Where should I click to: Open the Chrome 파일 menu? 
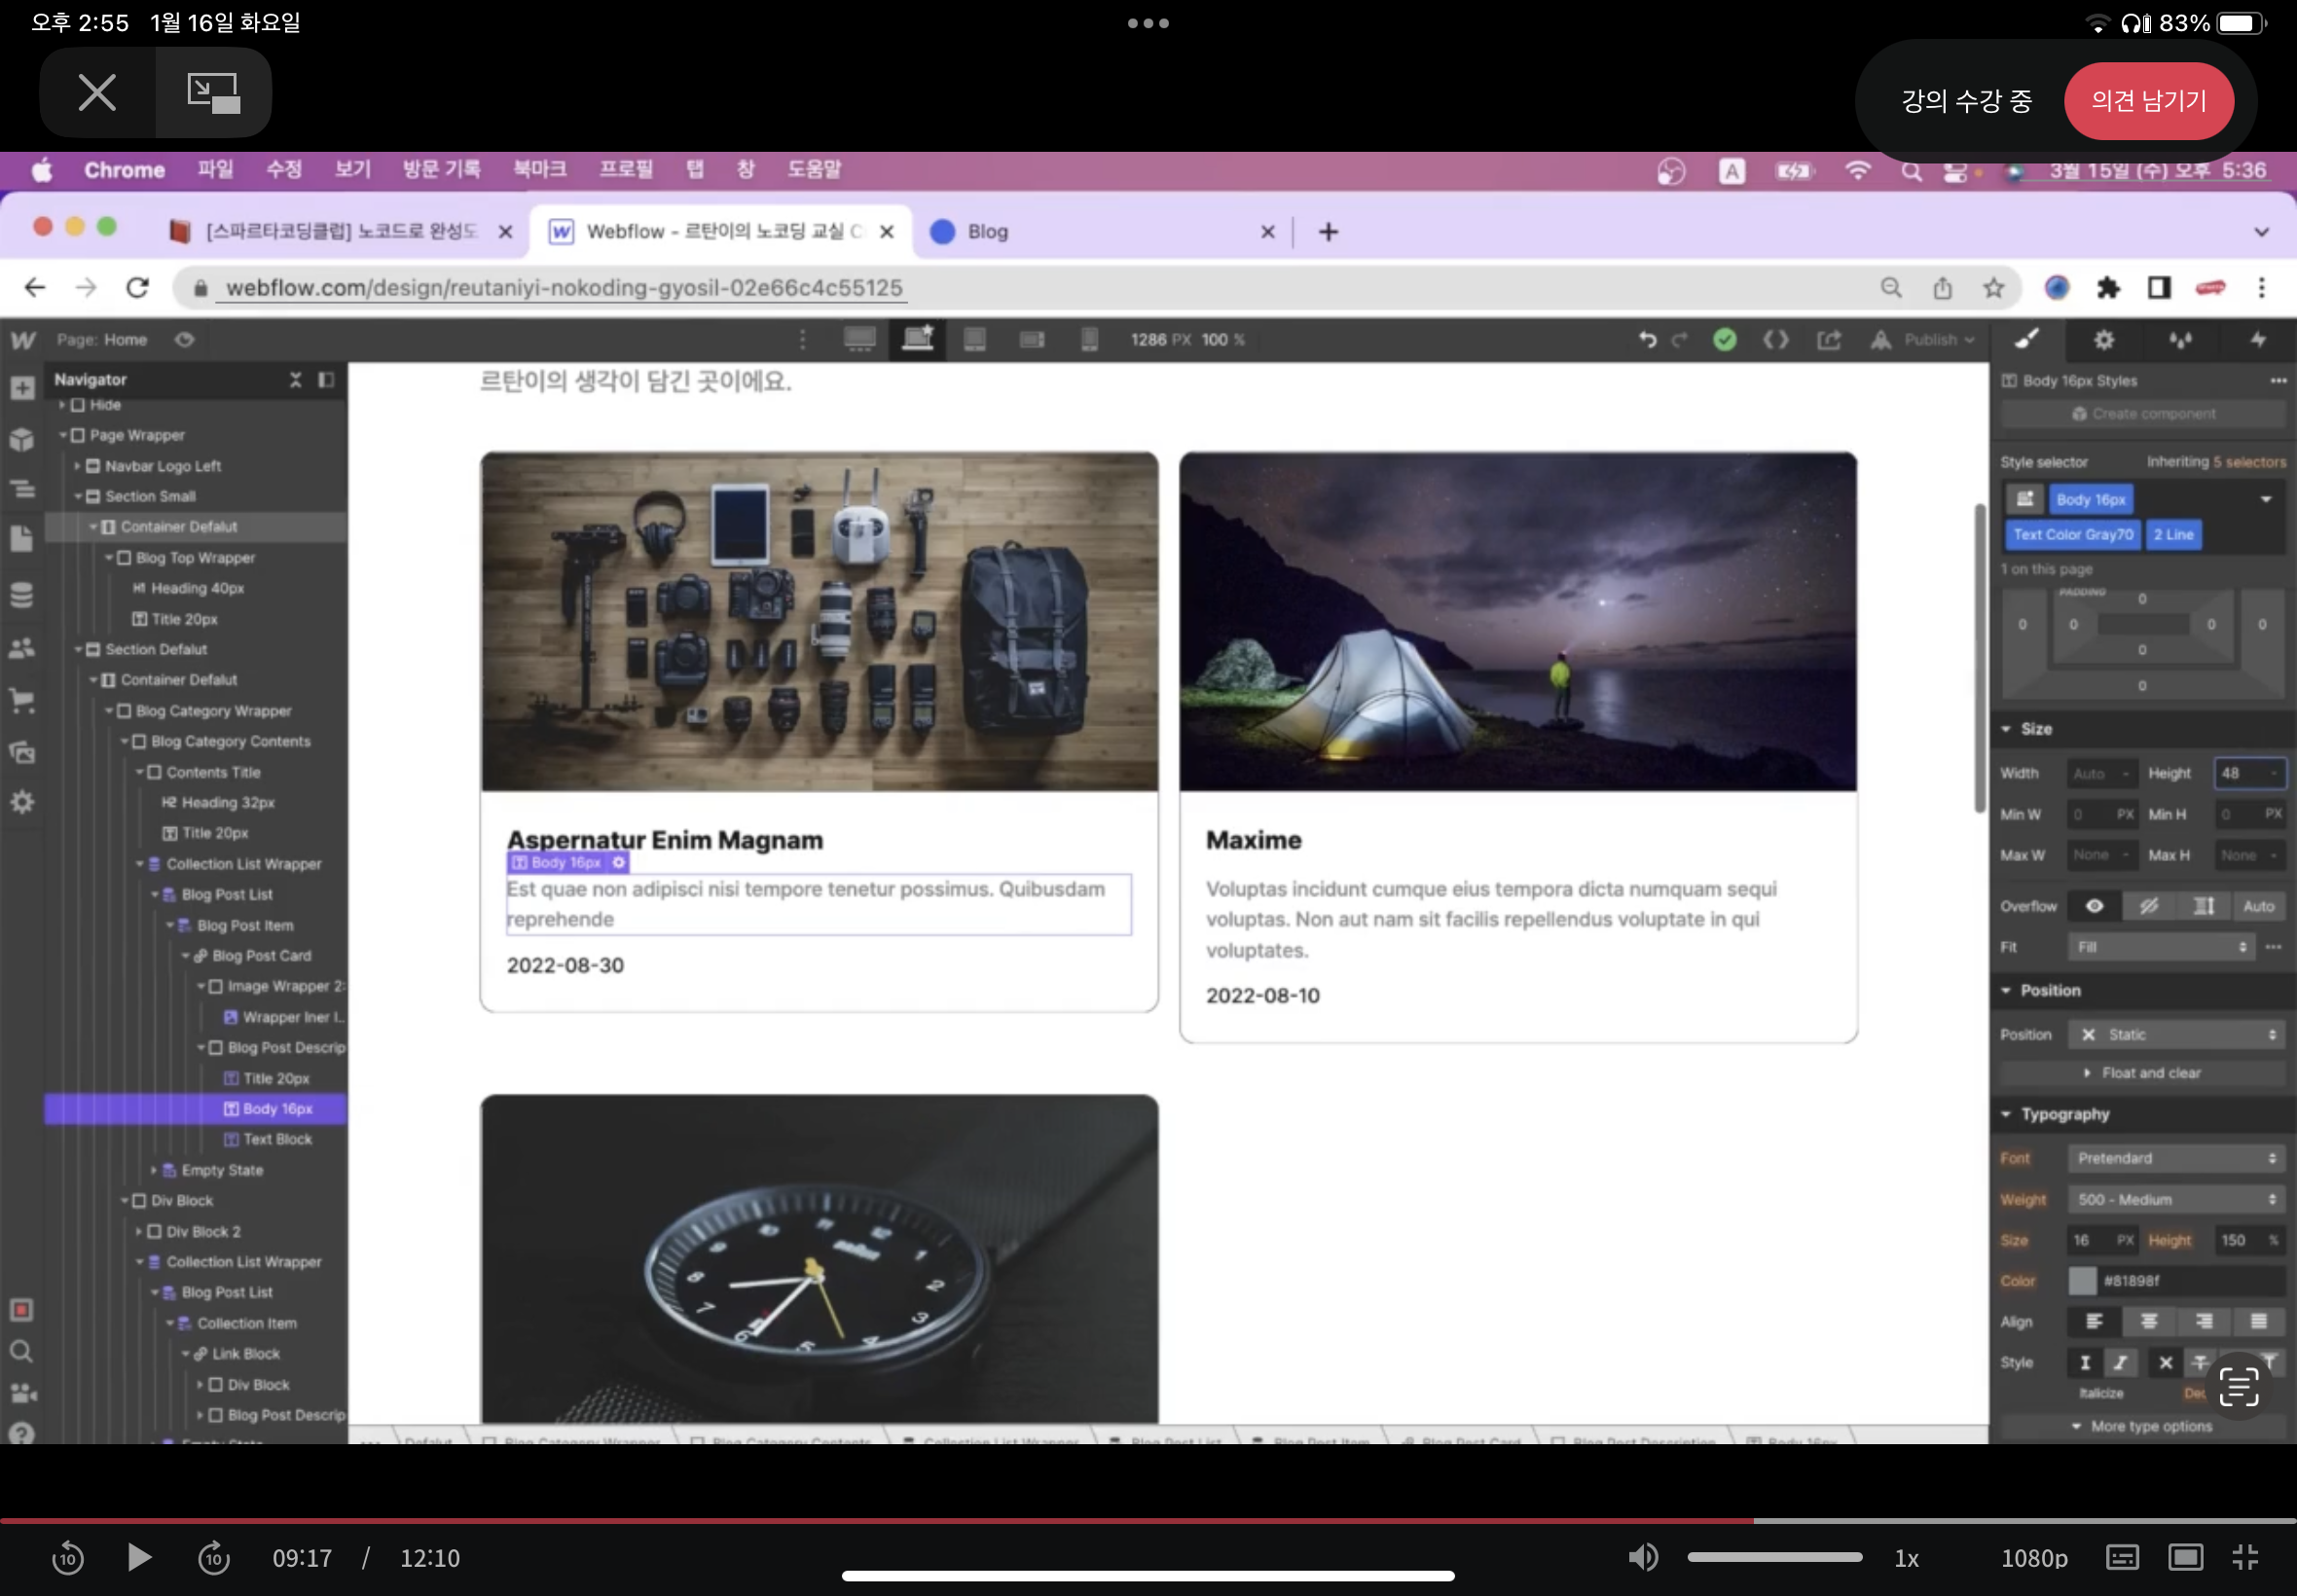pos(215,170)
